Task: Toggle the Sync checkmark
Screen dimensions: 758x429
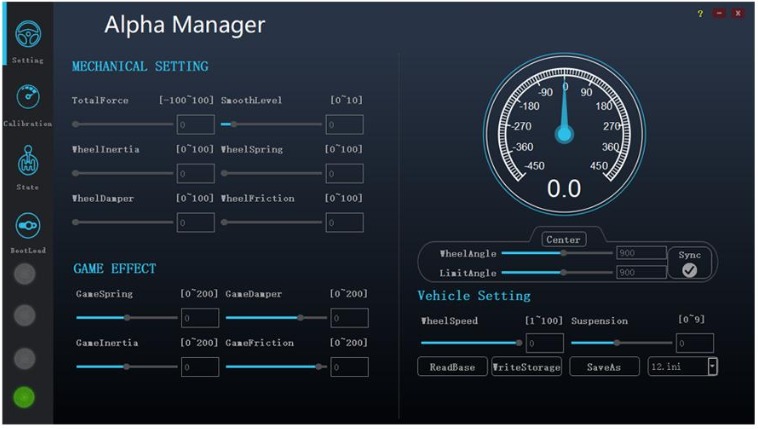Action: [689, 270]
